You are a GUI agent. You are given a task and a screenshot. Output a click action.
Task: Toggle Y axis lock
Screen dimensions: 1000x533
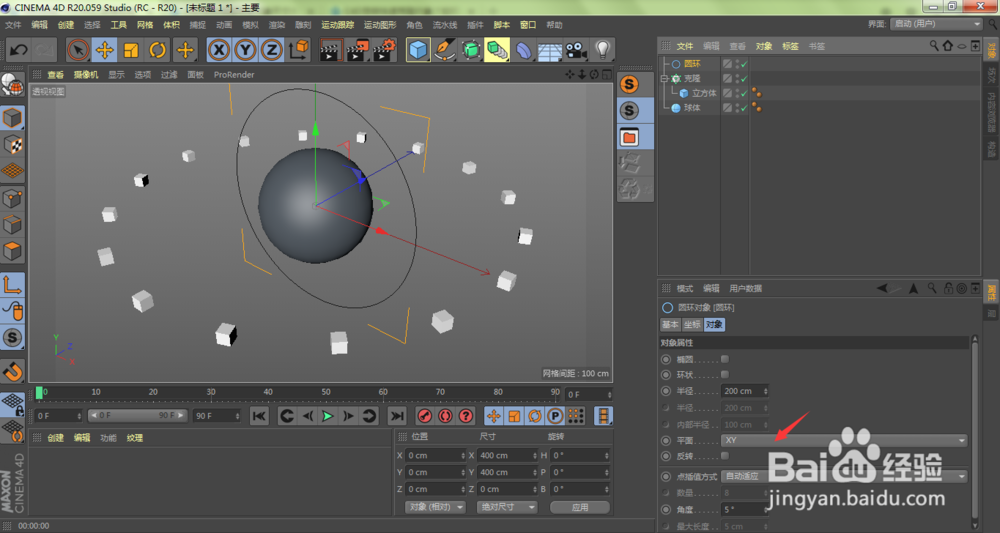[x=245, y=50]
